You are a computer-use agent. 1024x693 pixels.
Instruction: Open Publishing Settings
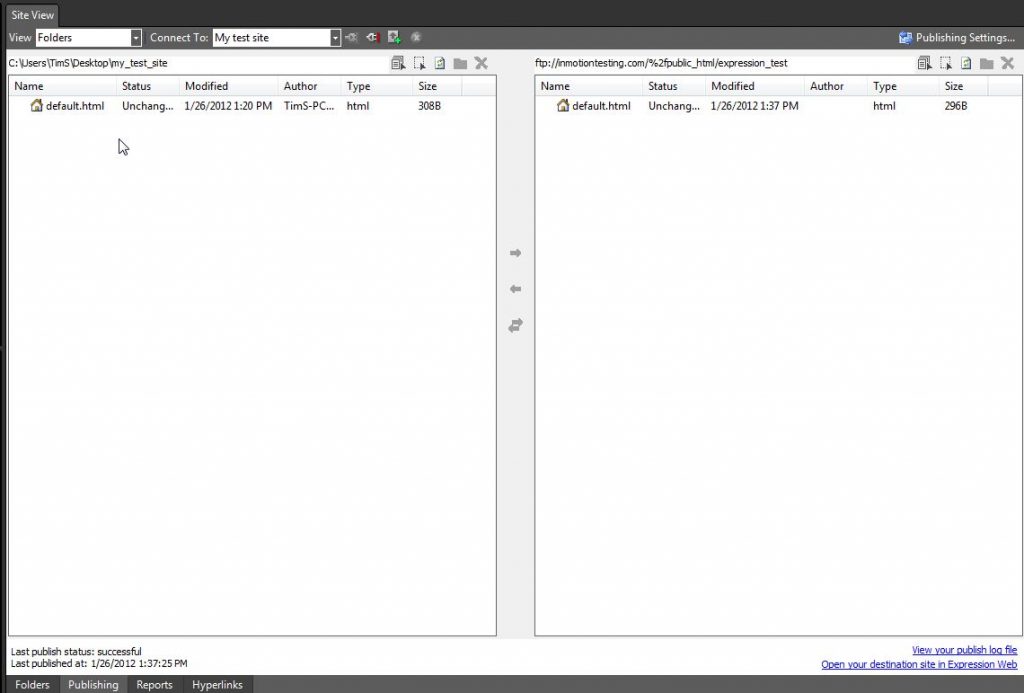[x=958, y=37]
